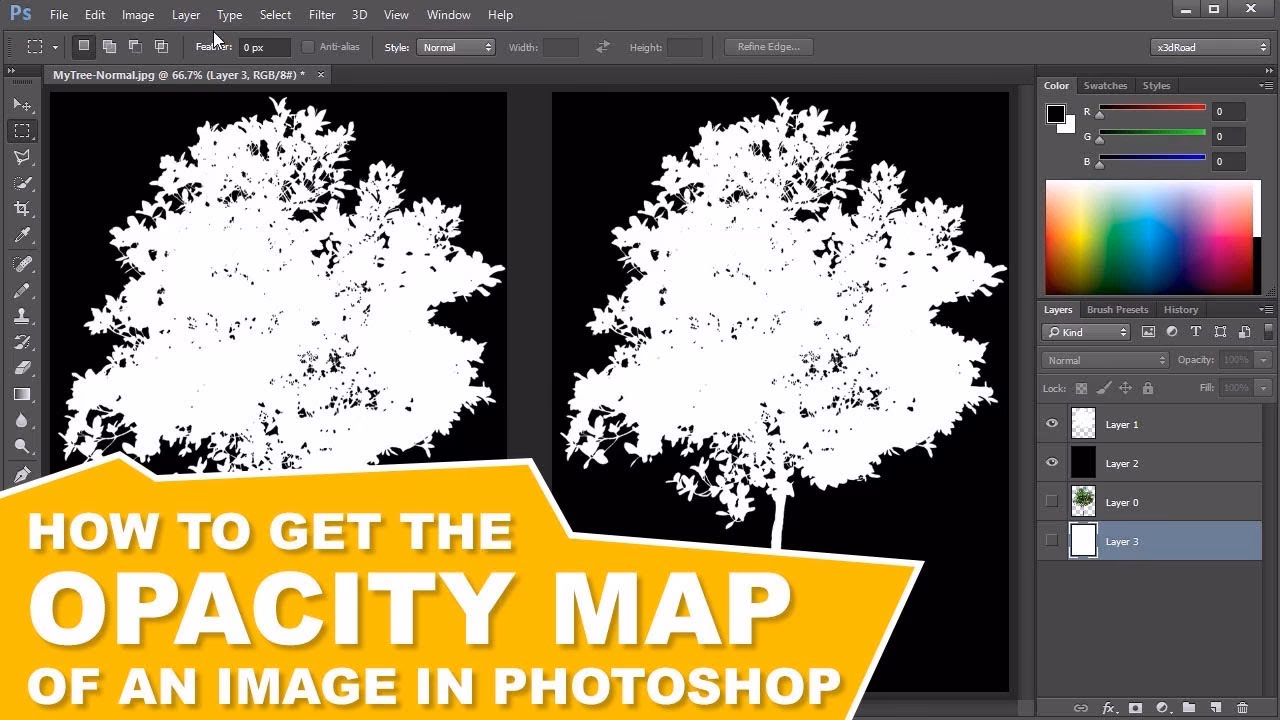This screenshot has height=720, width=1280.
Task: Add a layer mask to the selected layer
Action: (1135, 706)
